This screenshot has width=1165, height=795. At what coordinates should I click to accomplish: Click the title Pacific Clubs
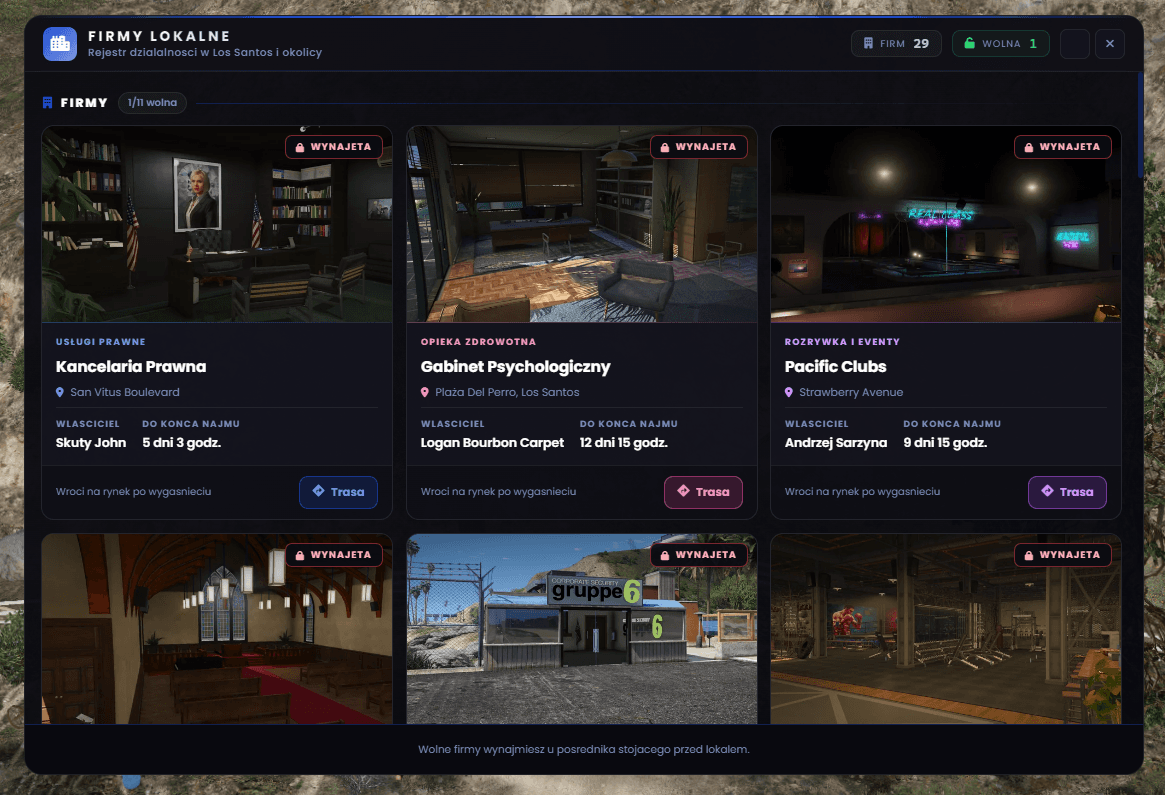(x=835, y=366)
